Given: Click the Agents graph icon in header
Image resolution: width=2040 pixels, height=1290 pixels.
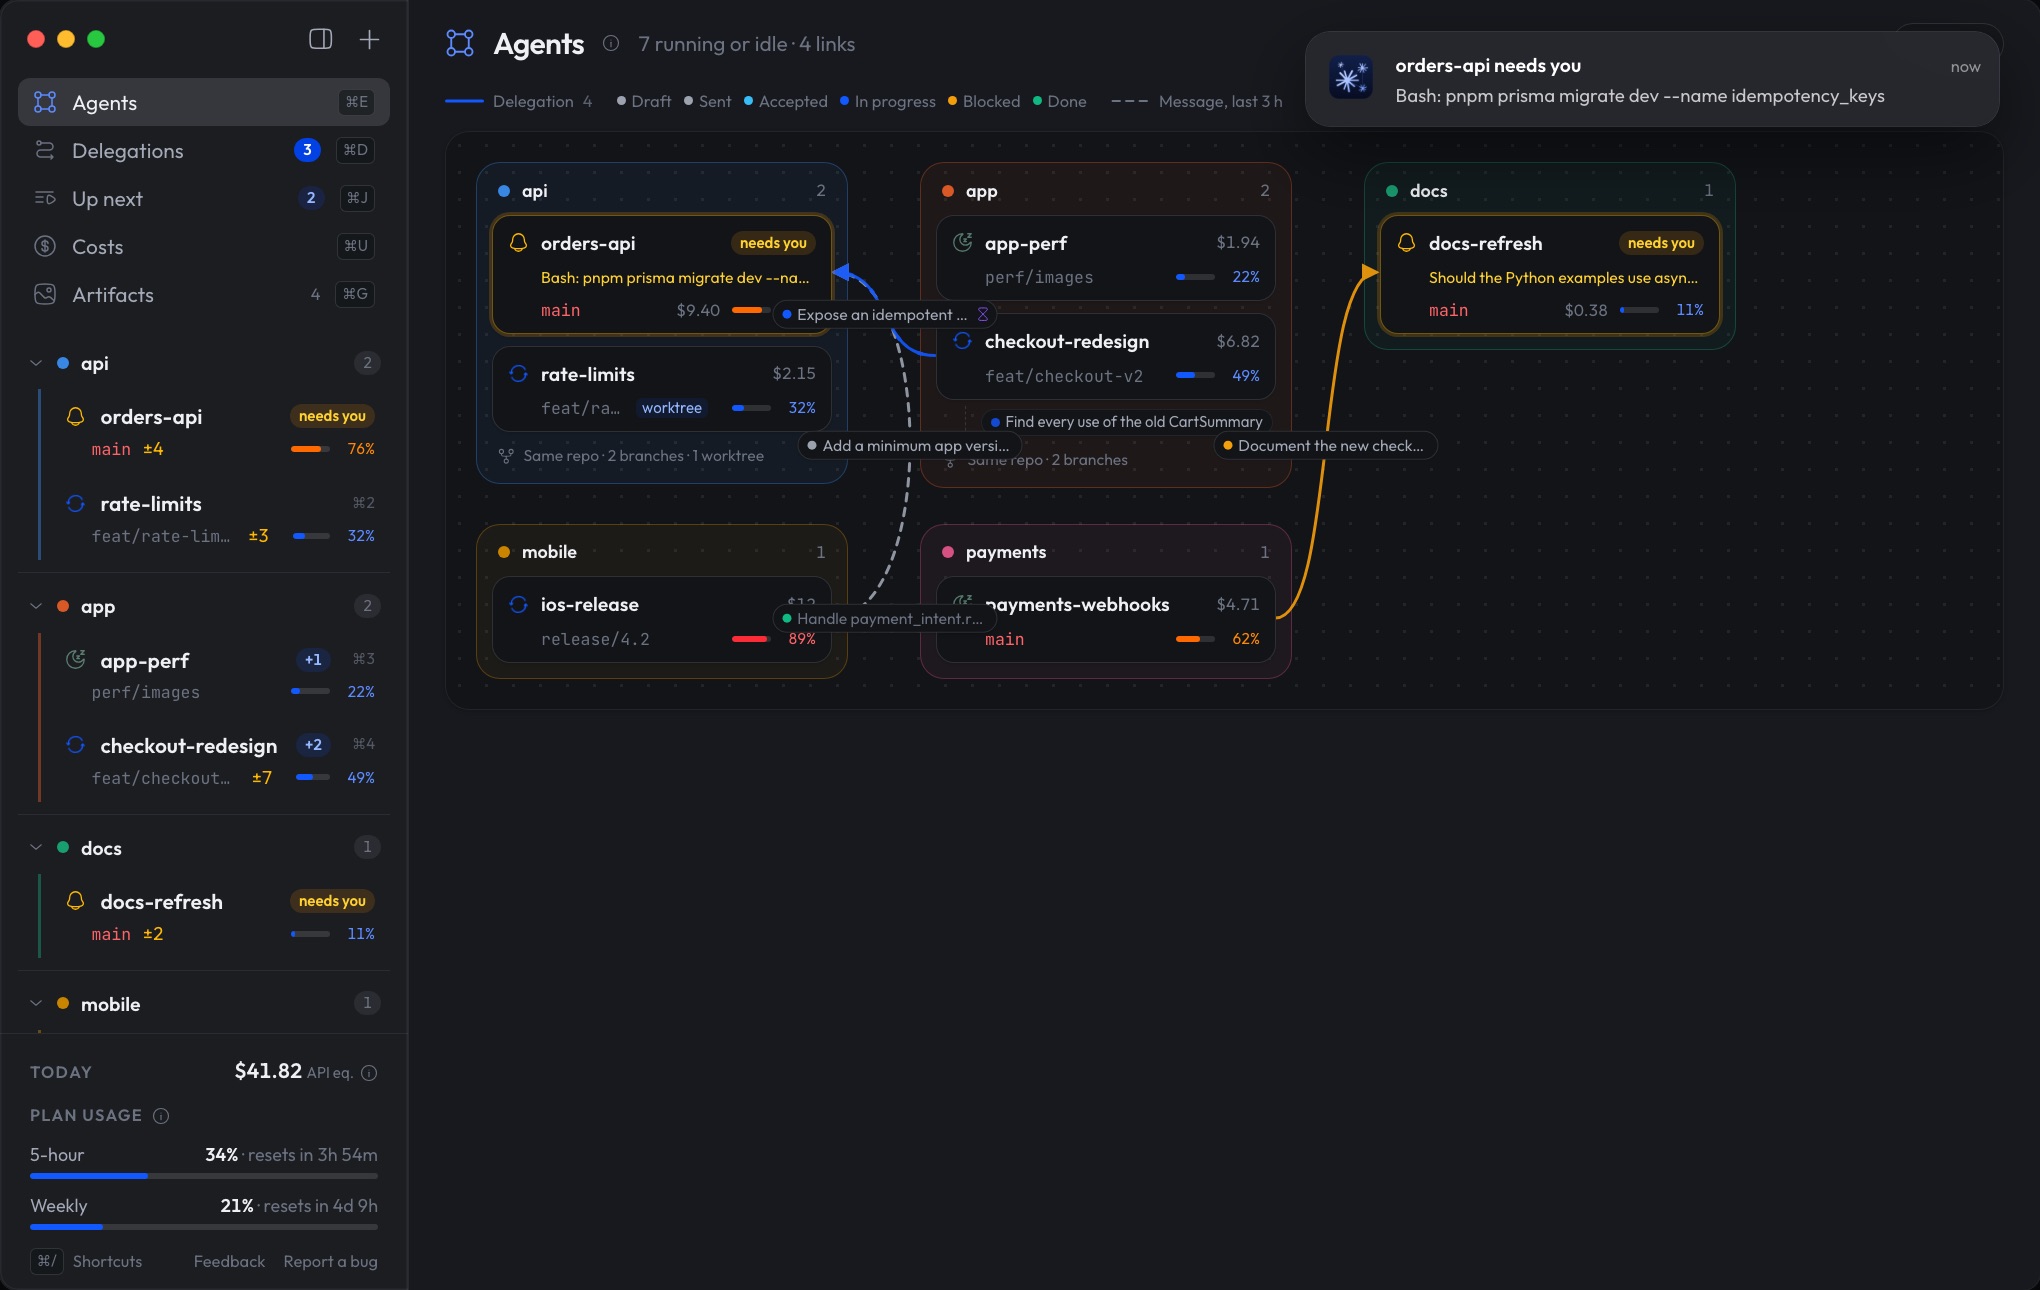Looking at the screenshot, I should click(460, 43).
